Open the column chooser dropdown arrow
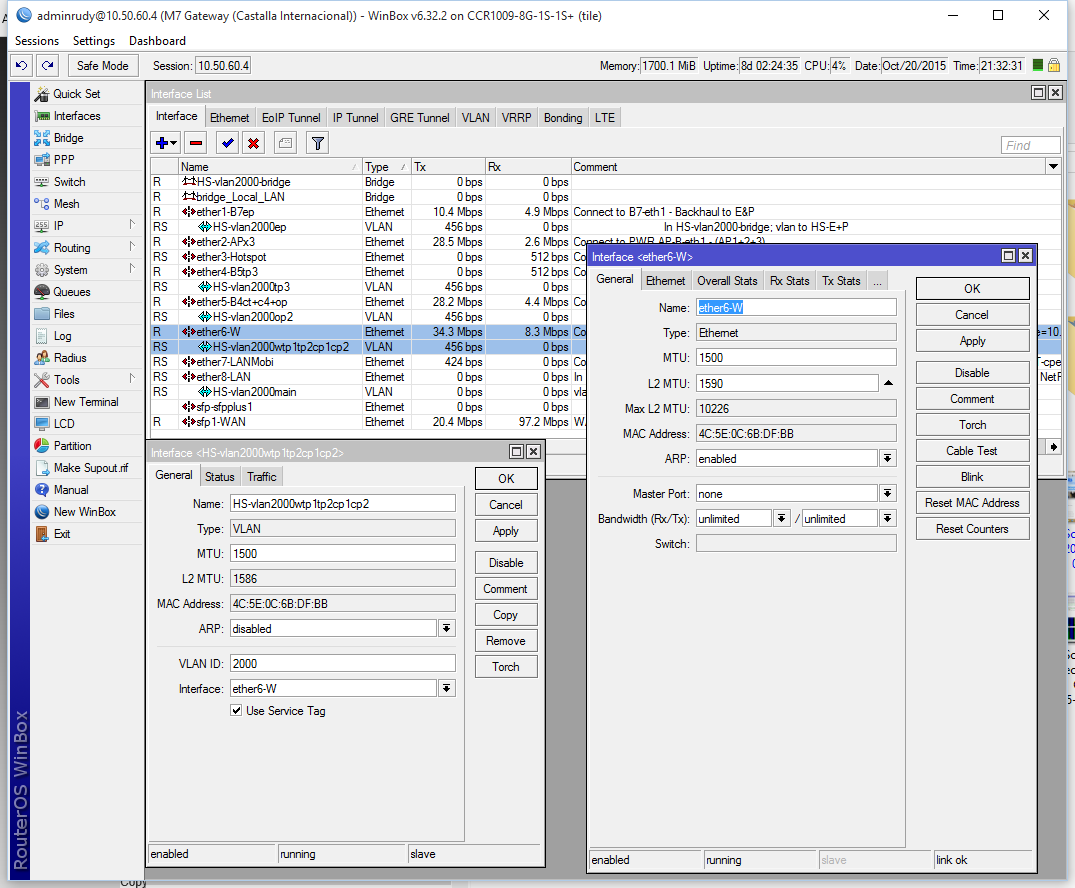The image size is (1075, 888). [1054, 167]
